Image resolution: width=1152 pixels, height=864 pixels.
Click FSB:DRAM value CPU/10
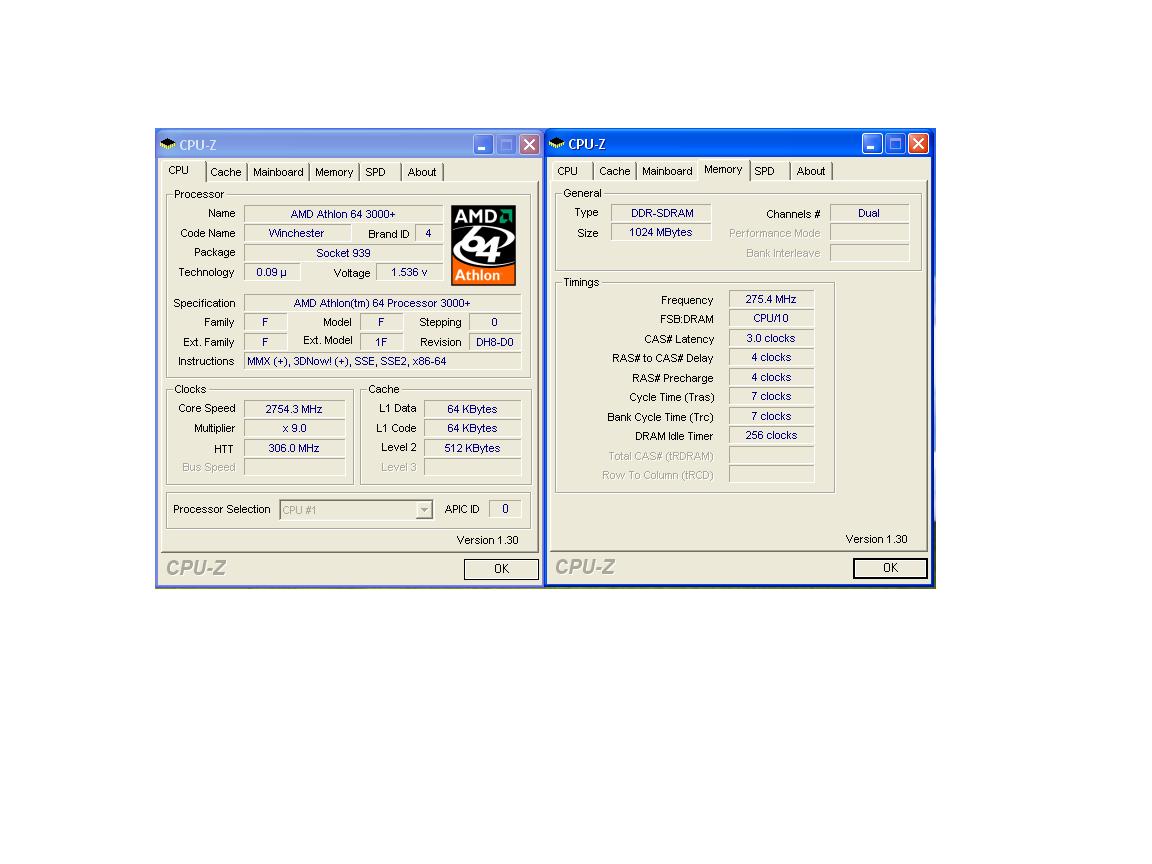pos(771,318)
